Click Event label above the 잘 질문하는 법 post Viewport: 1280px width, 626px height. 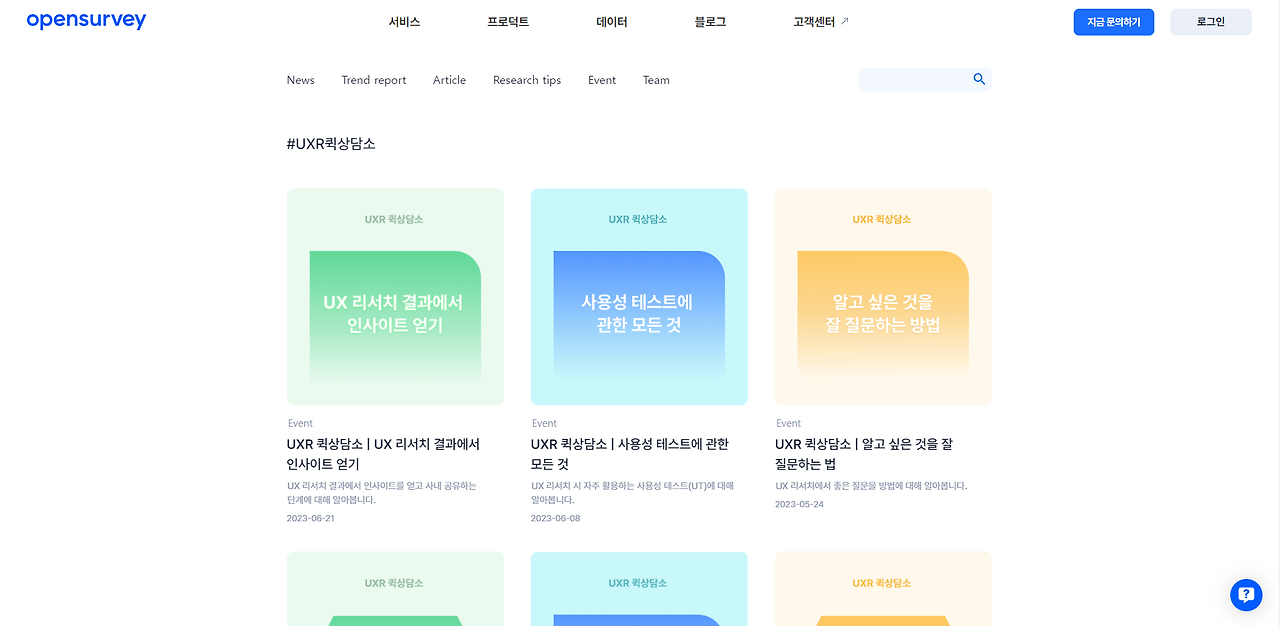788,423
